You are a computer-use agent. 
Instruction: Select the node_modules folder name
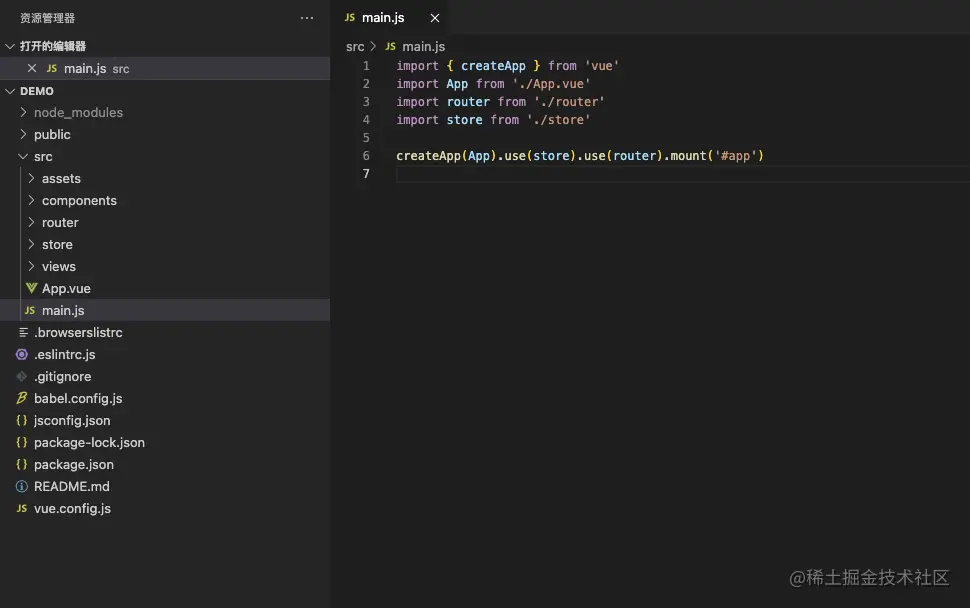click(x=79, y=113)
